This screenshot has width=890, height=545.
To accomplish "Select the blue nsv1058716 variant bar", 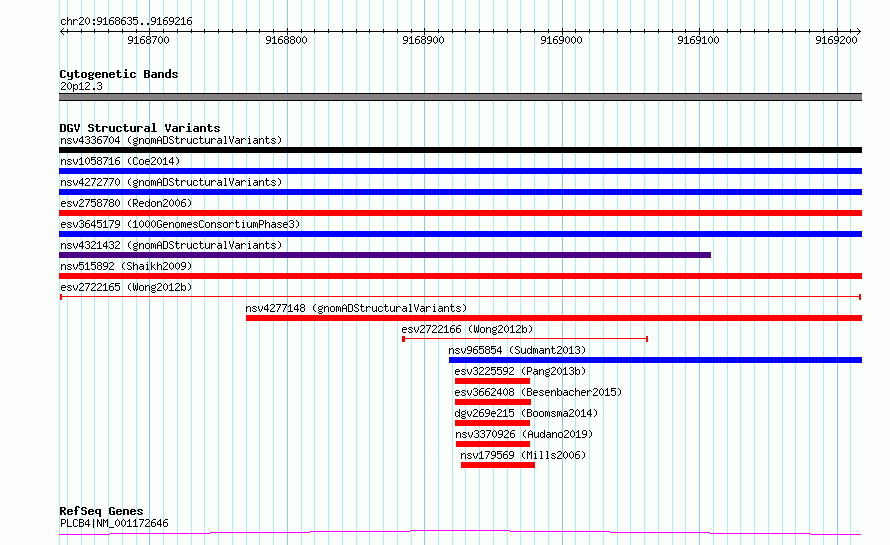I will 460,171.
